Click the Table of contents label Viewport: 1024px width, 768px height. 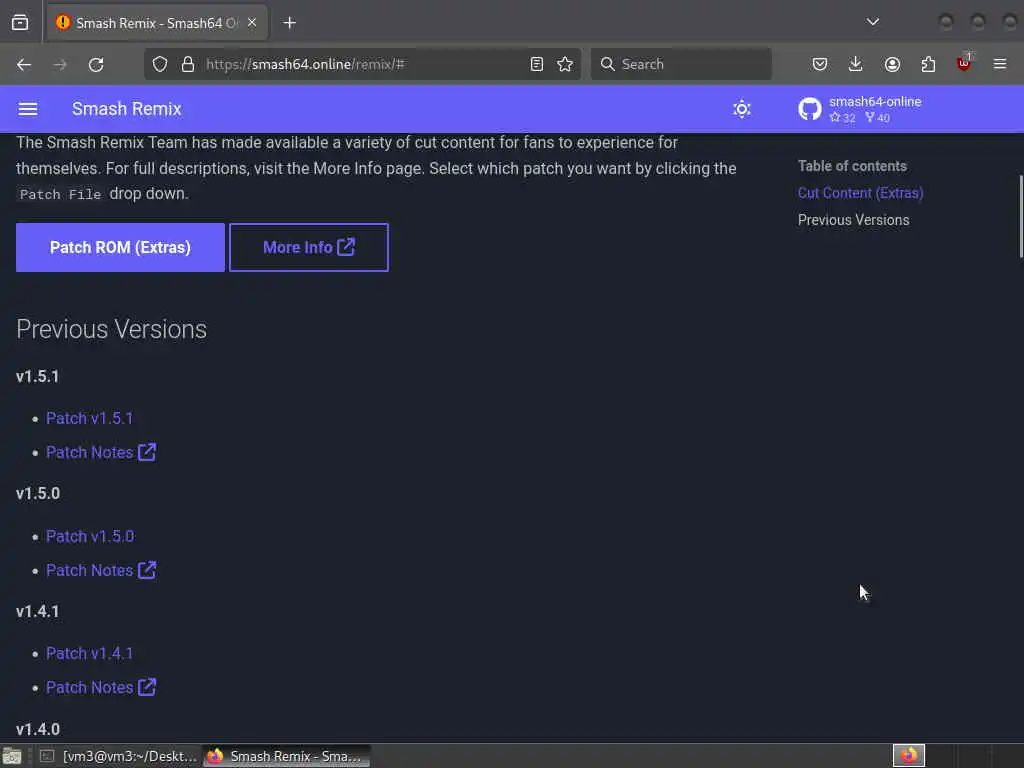[852, 166]
